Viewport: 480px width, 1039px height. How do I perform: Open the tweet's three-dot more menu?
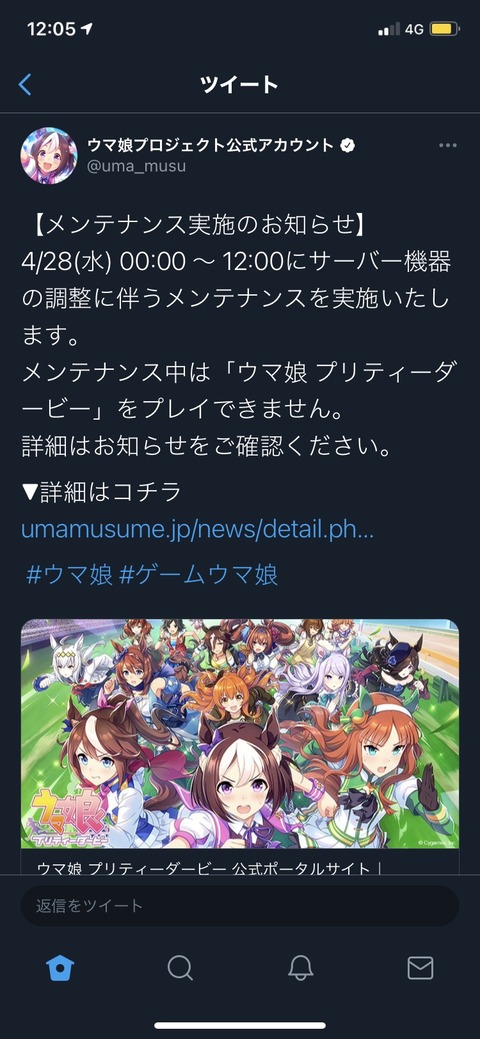(x=448, y=145)
